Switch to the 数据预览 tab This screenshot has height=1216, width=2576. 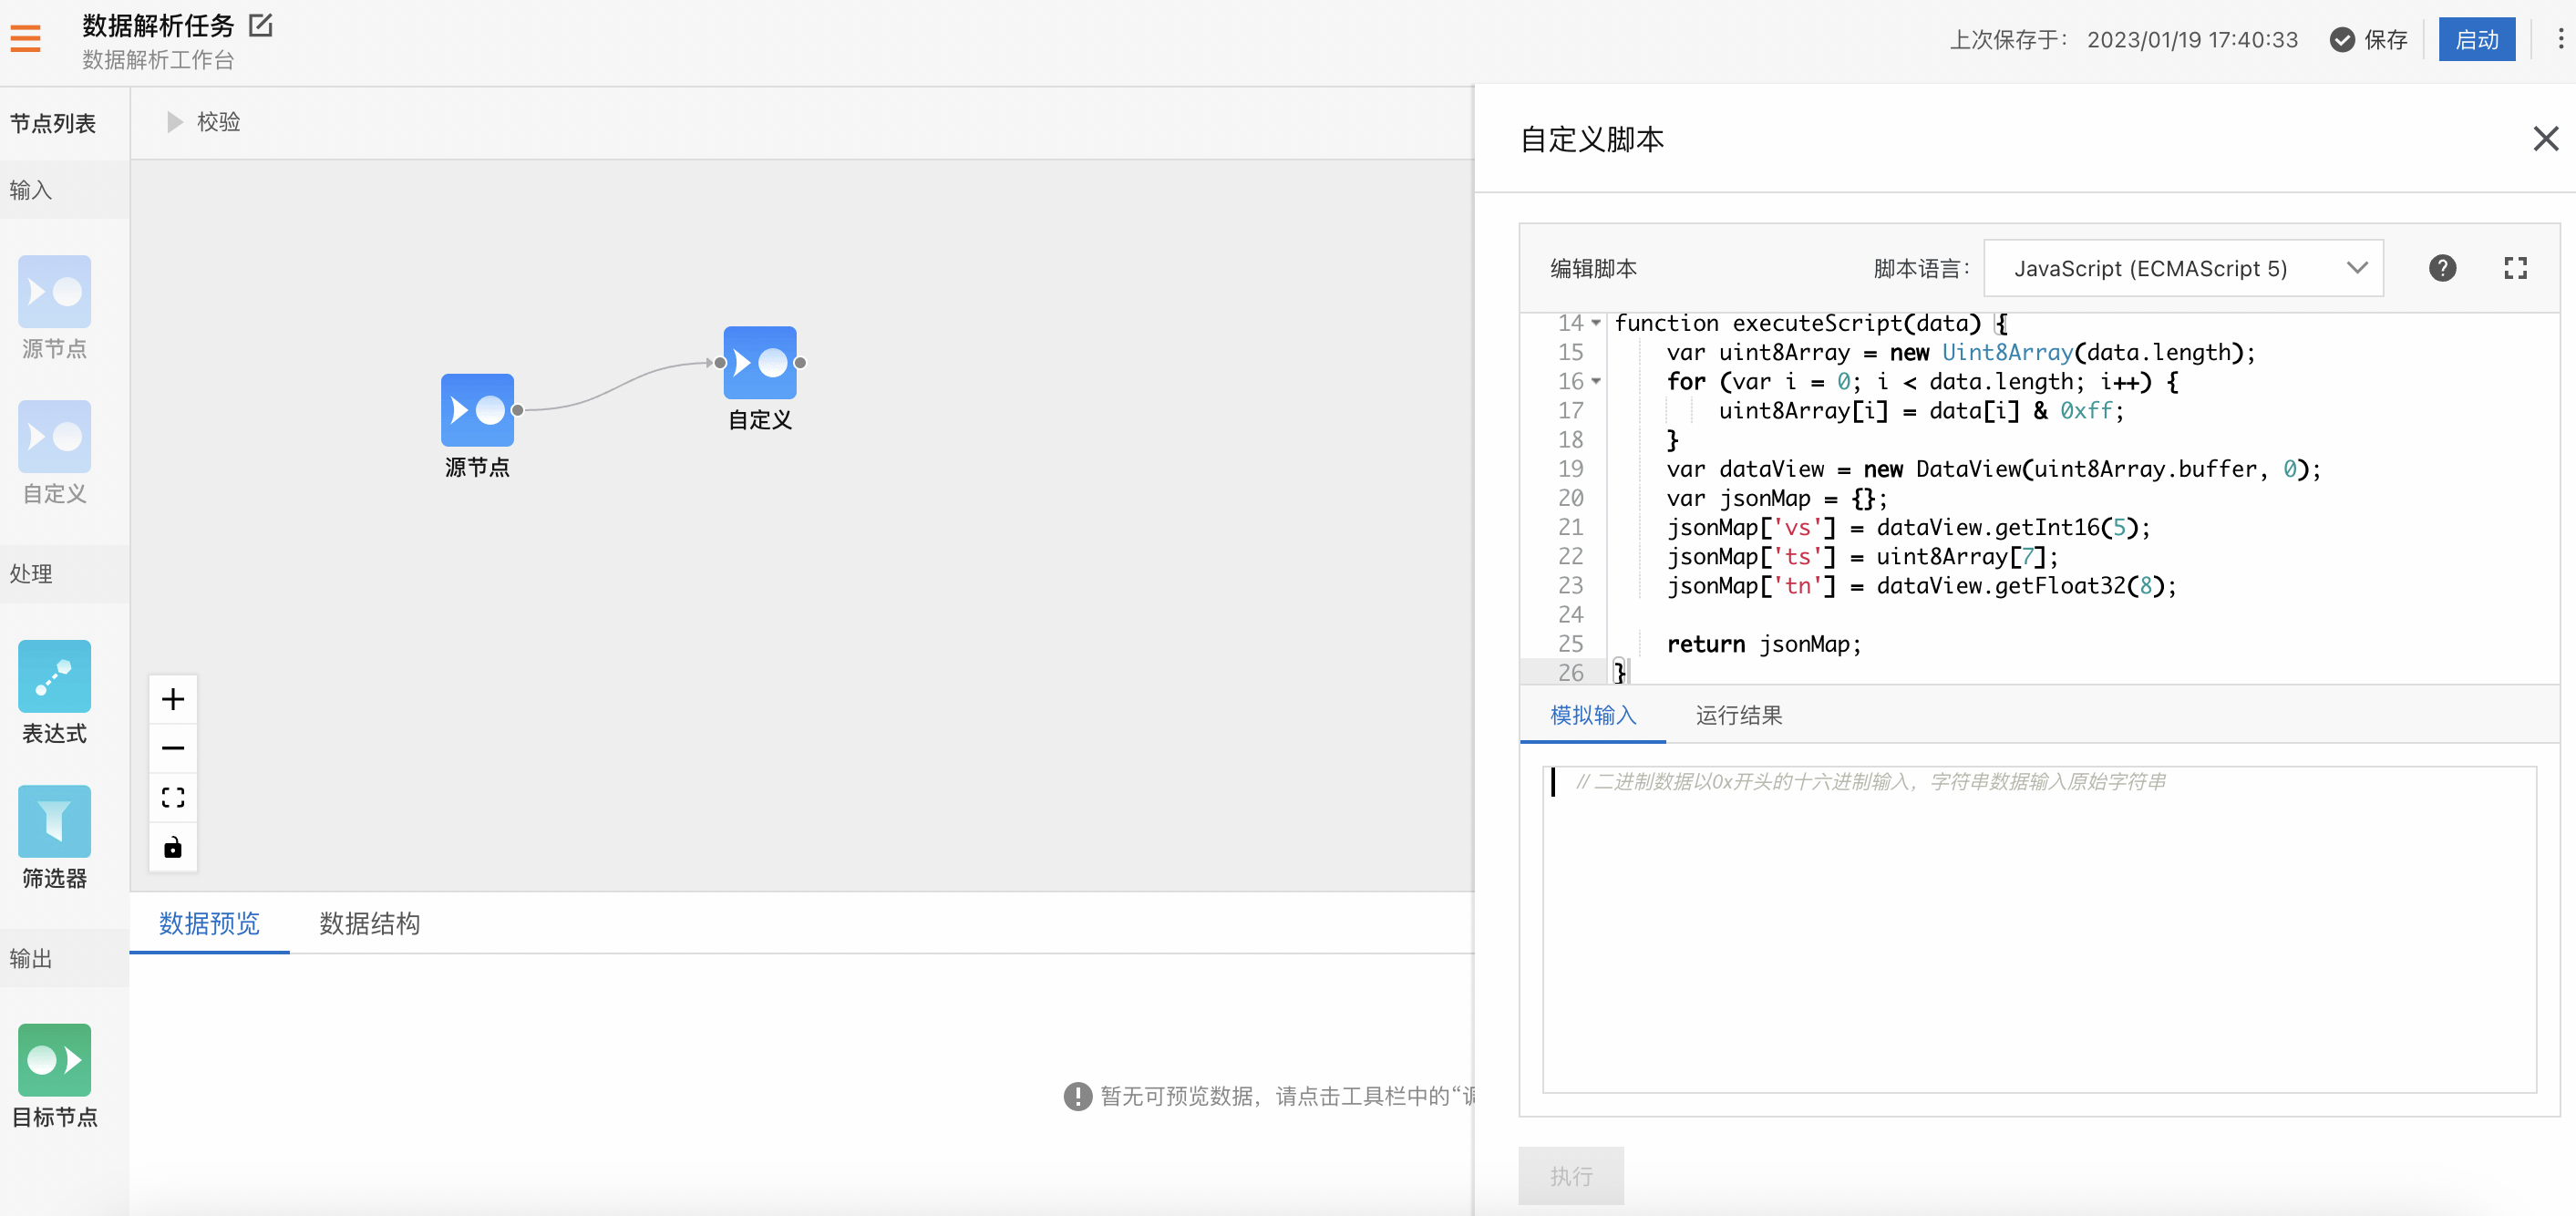coord(209,923)
